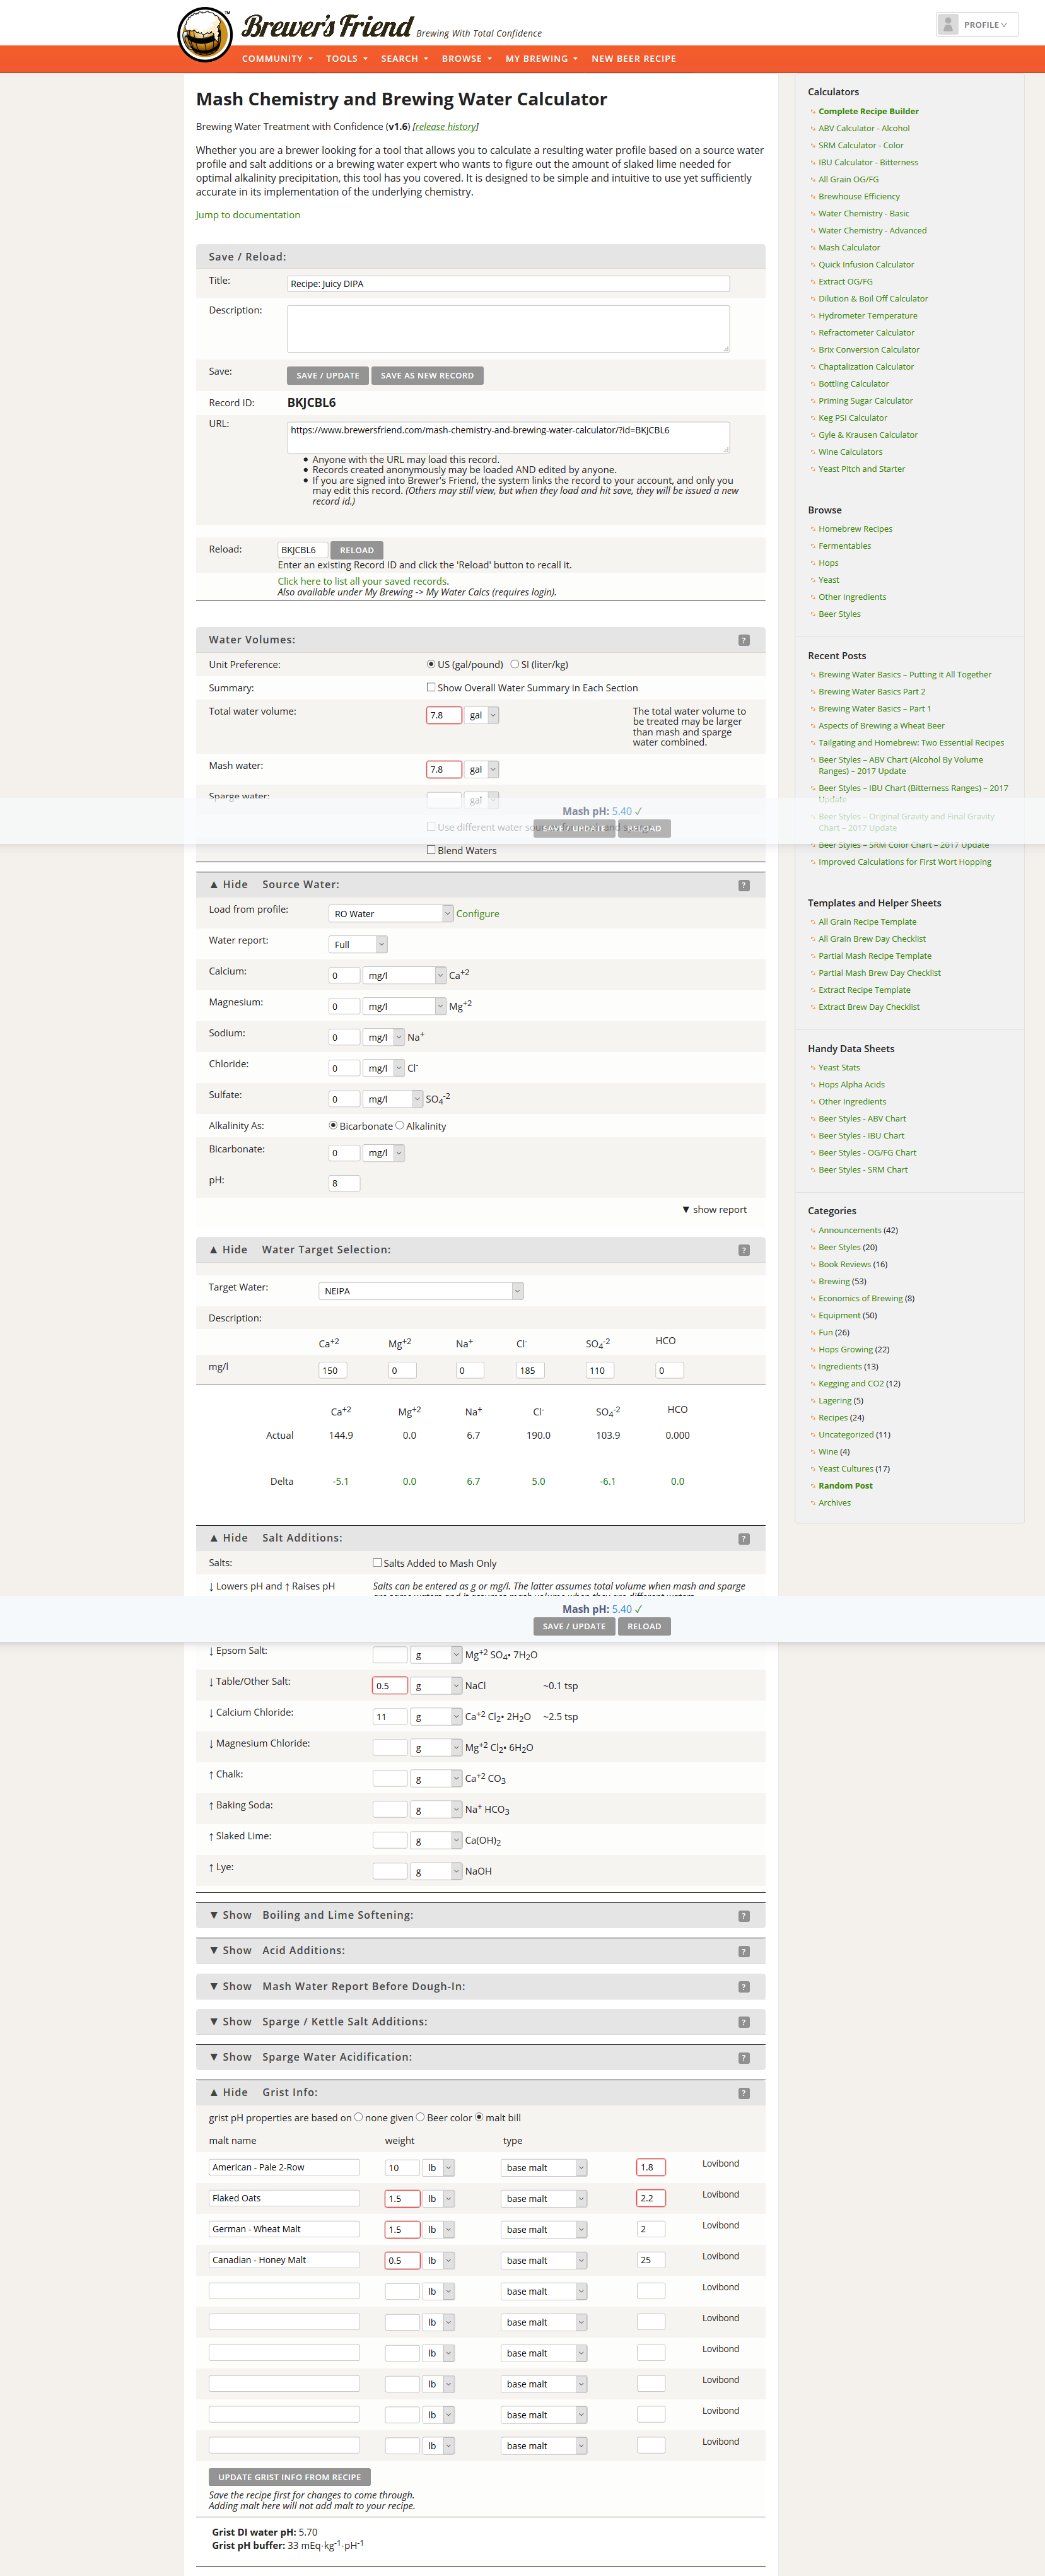Click Save / Update button in Save section
The image size is (1045, 2576).
327,376
